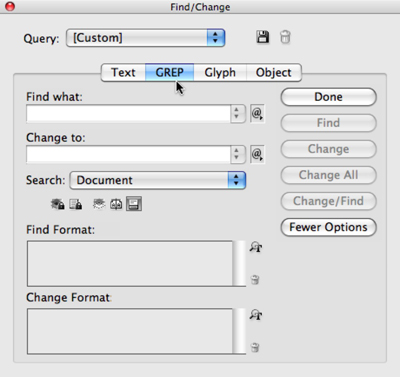
Task: Open special characters menu for Find what
Action: pyautogui.click(x=257, y=114)
